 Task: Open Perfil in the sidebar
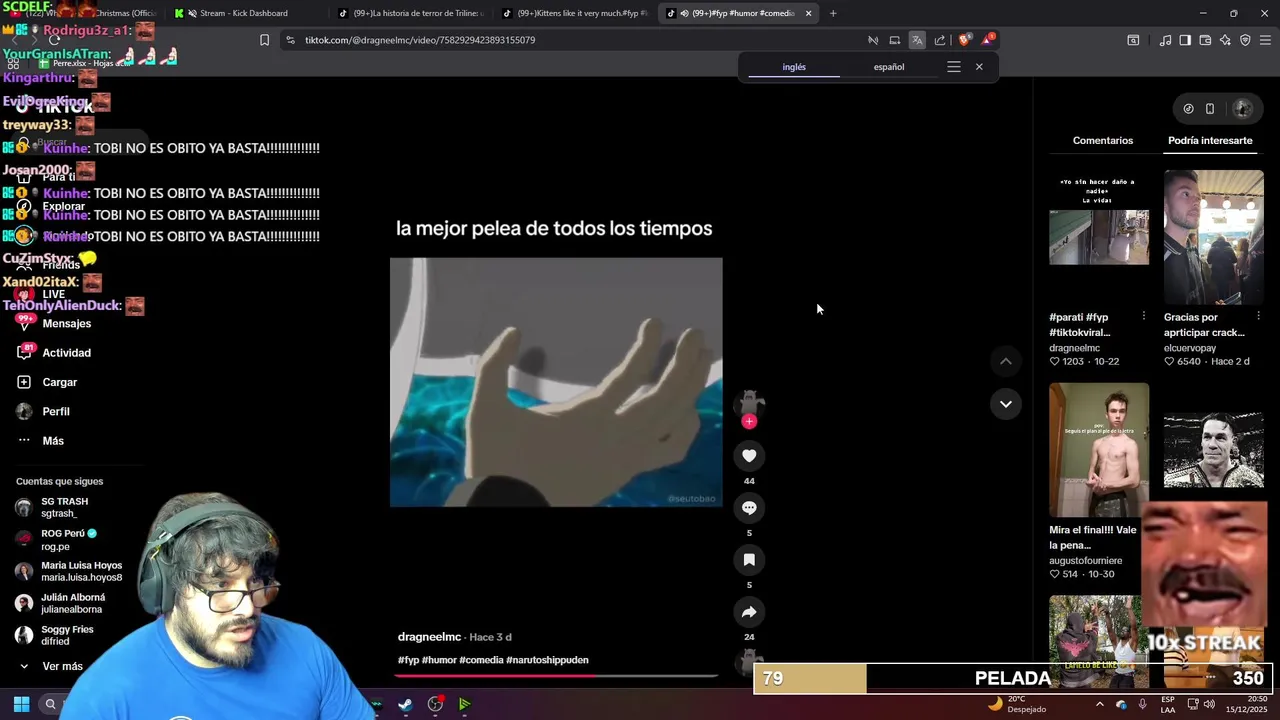pyautogui.click(x=56, y=412)
